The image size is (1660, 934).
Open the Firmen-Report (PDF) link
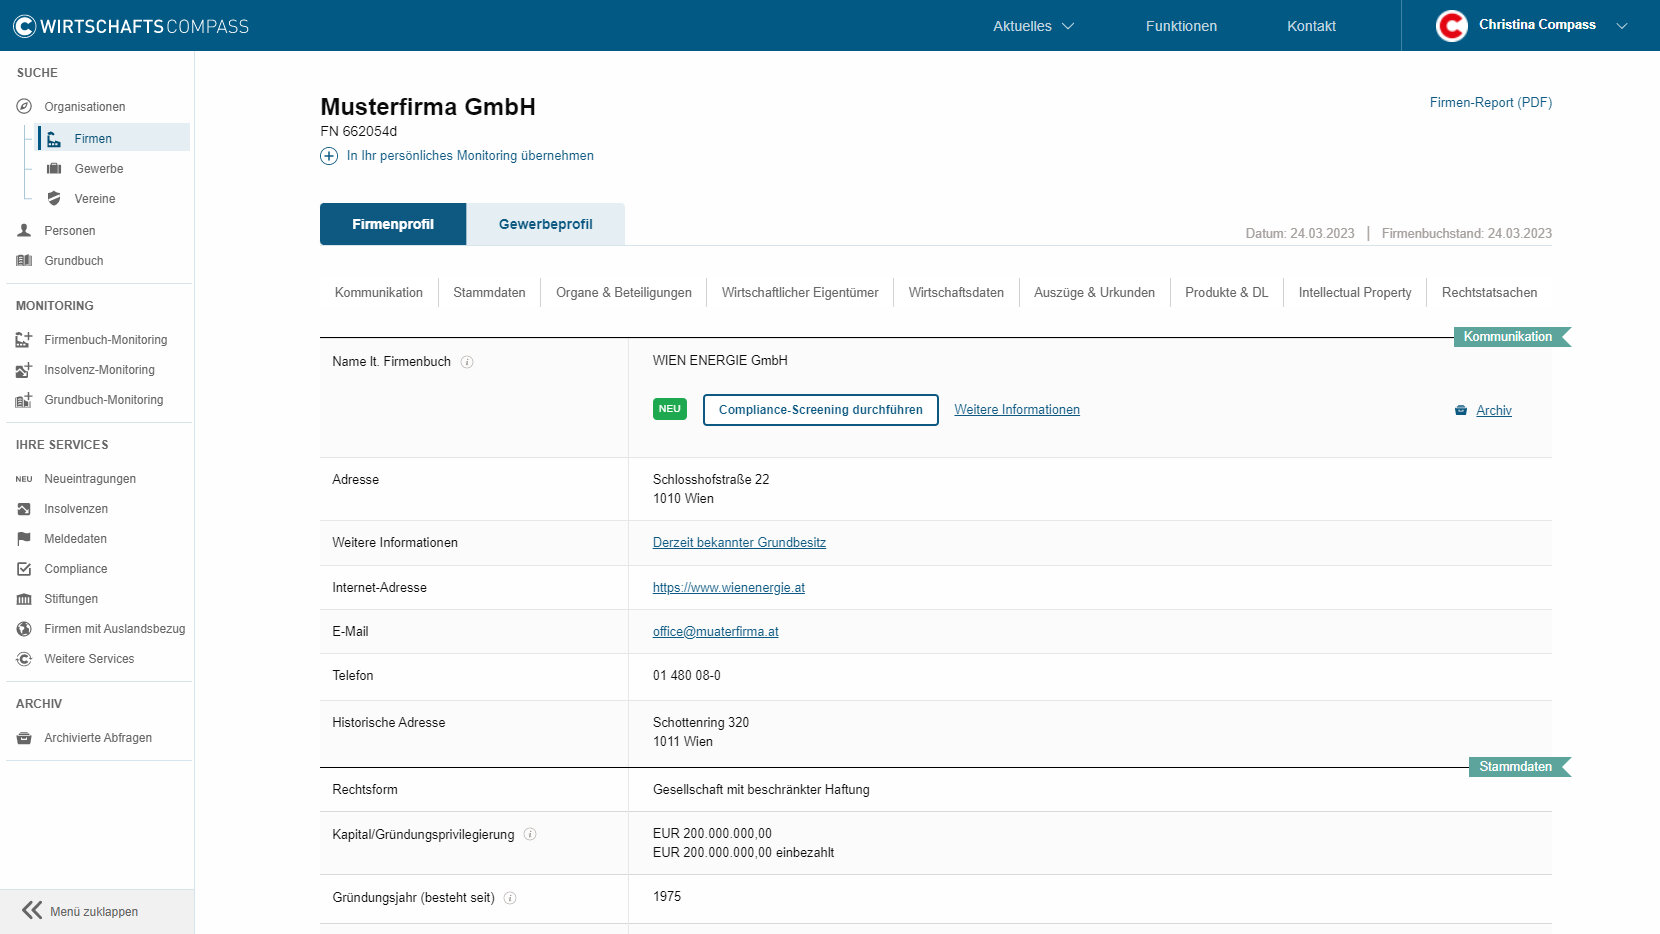coord(1490,102)
